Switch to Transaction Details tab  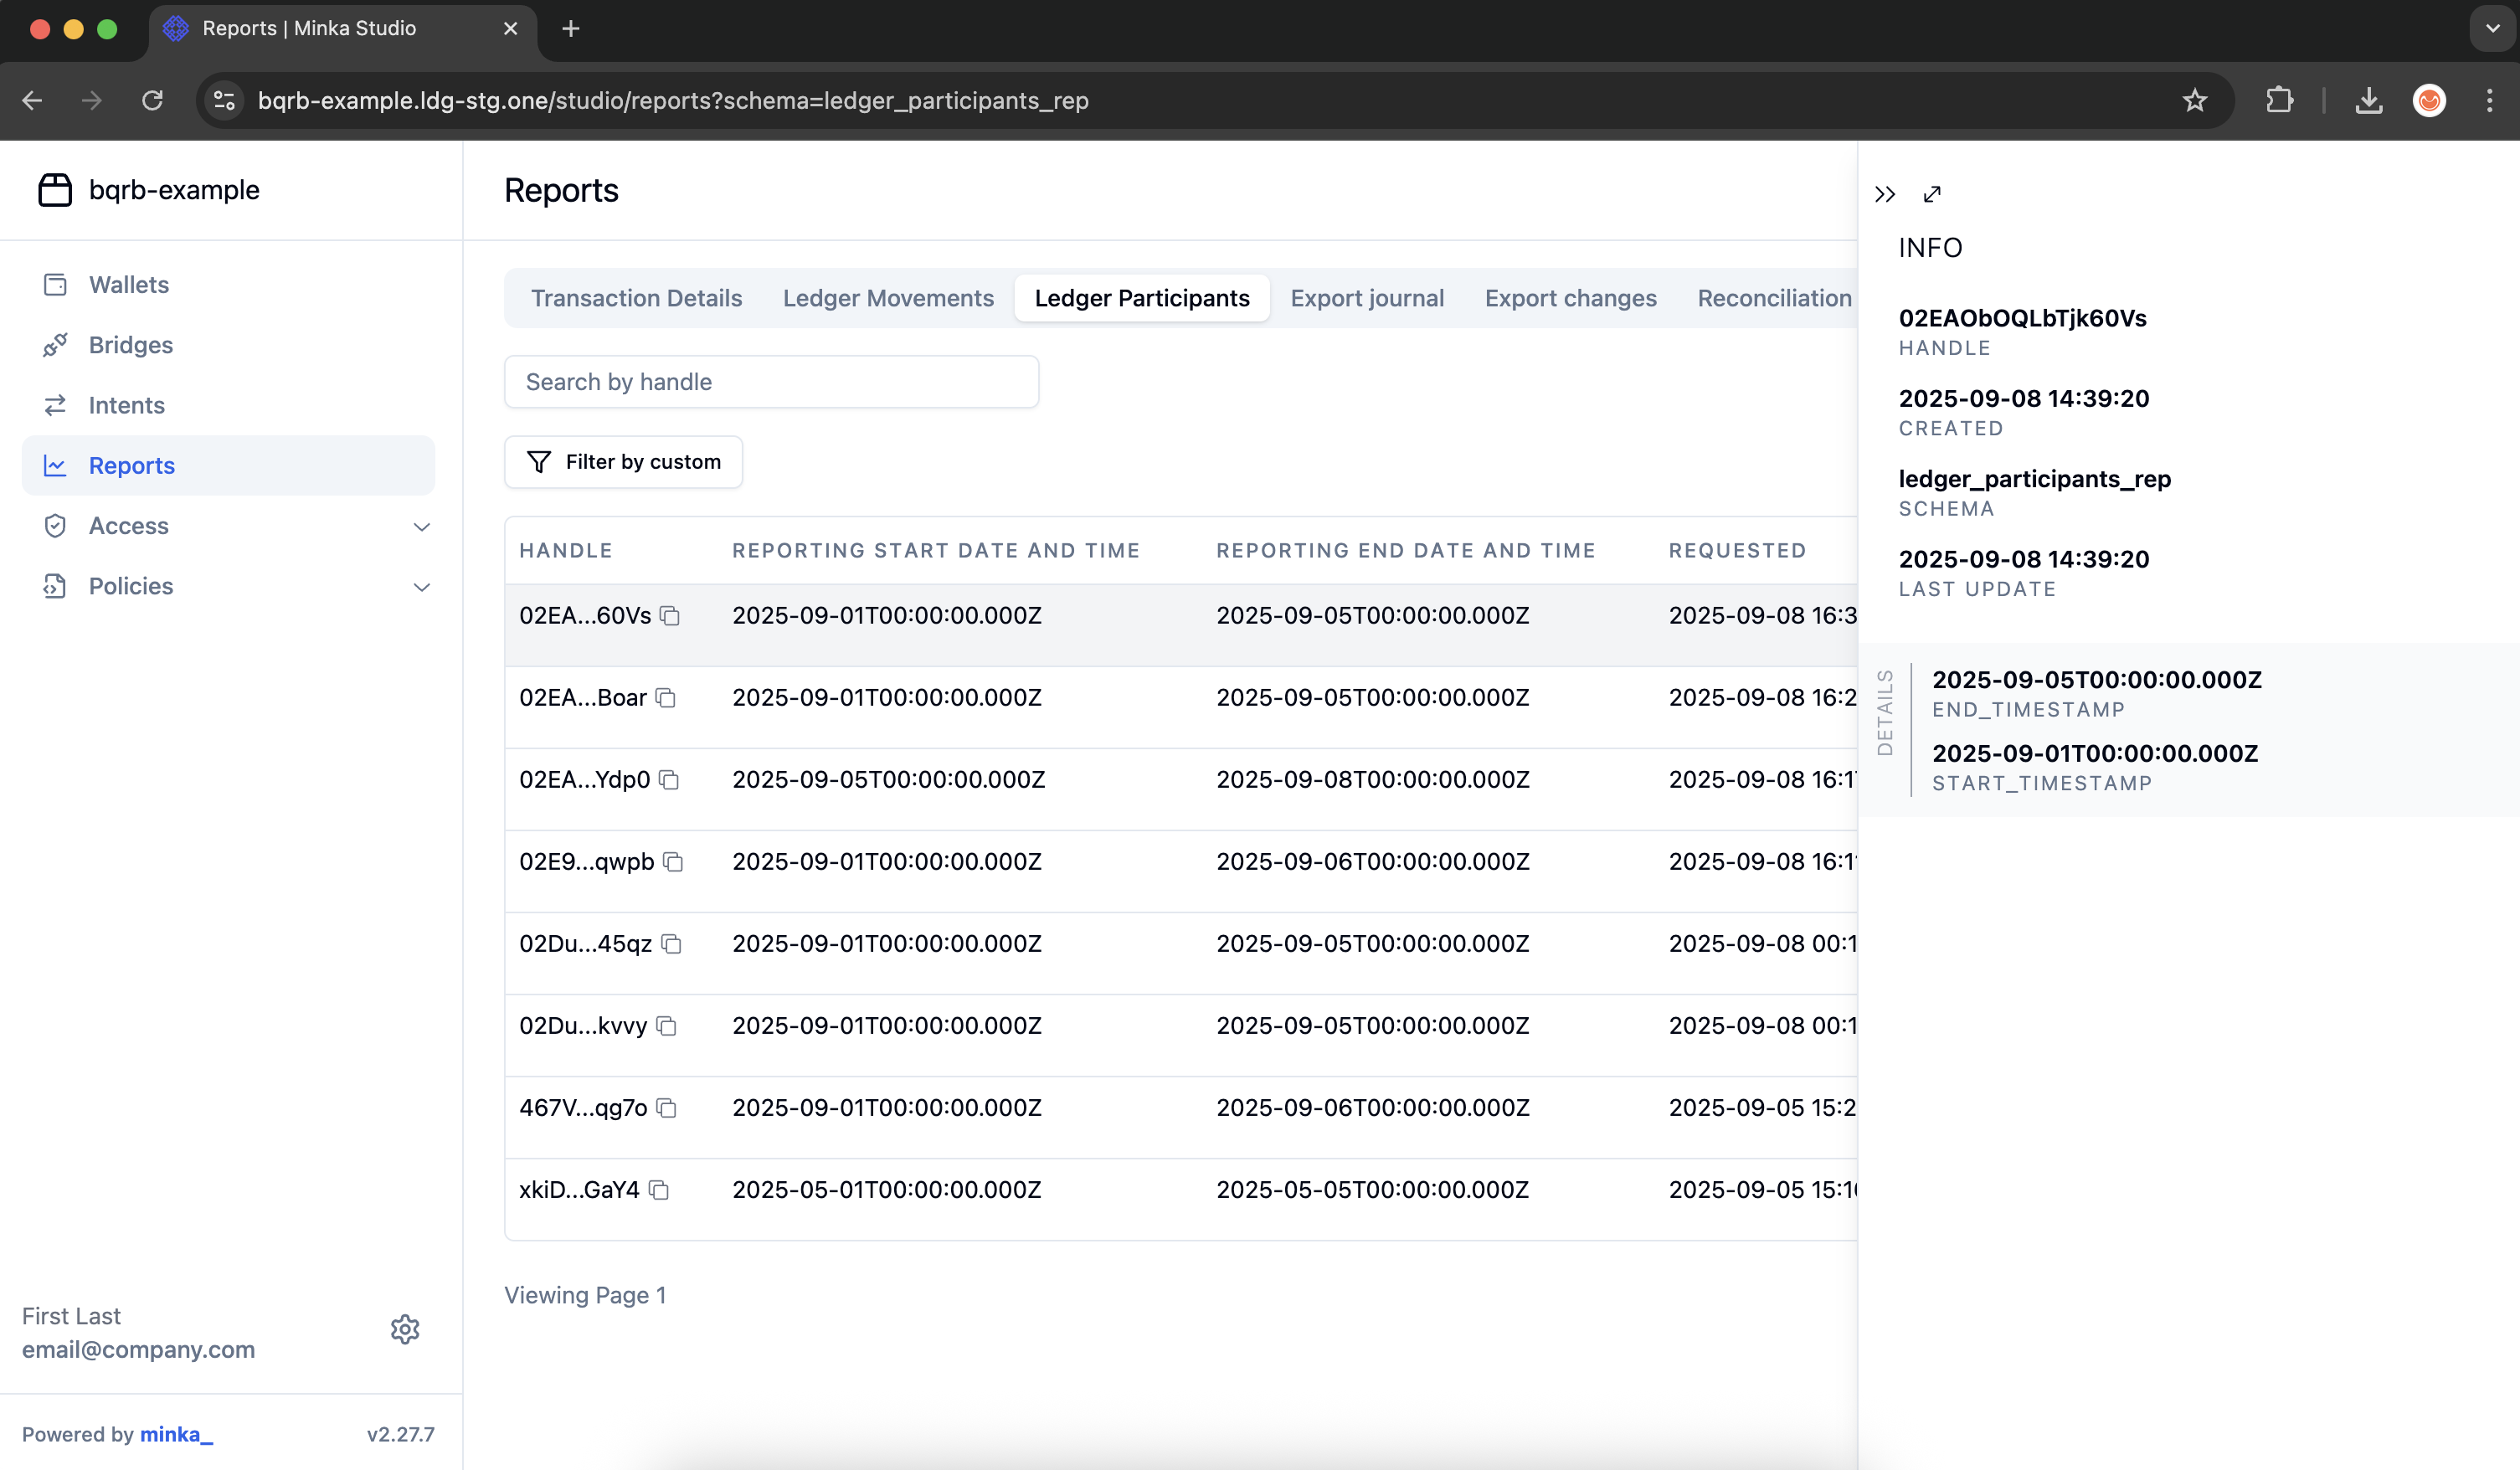pos(636,298)
